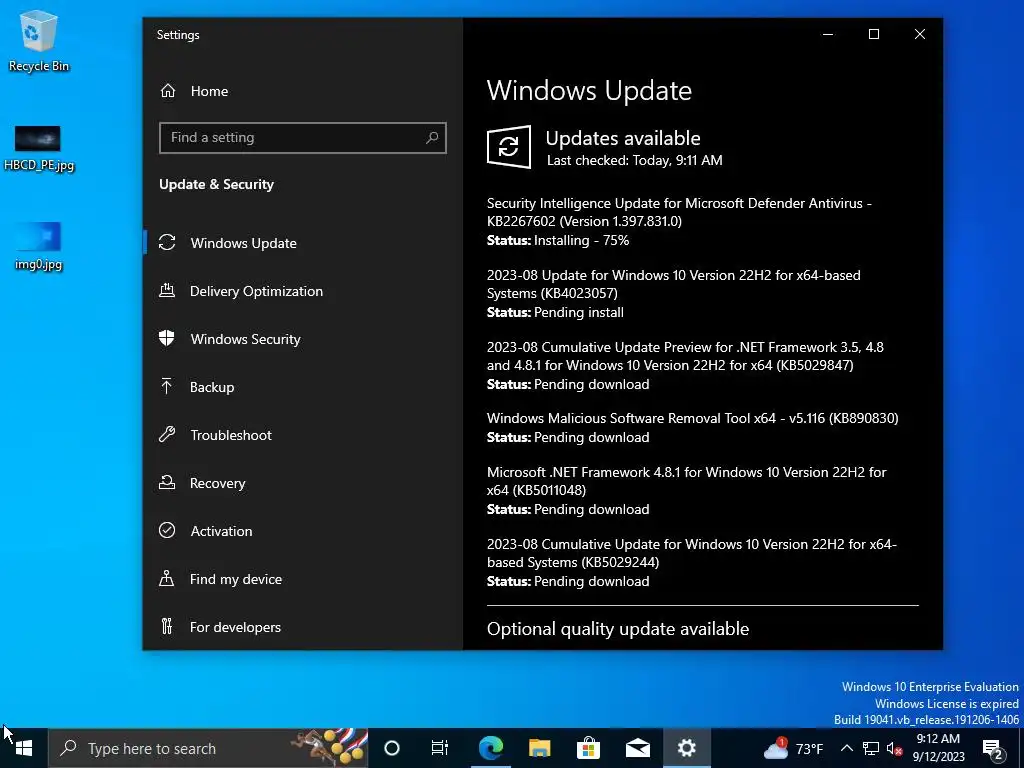Minimize the Settings window
Screen dimensions: 1024x768
(x=828, y=34)
